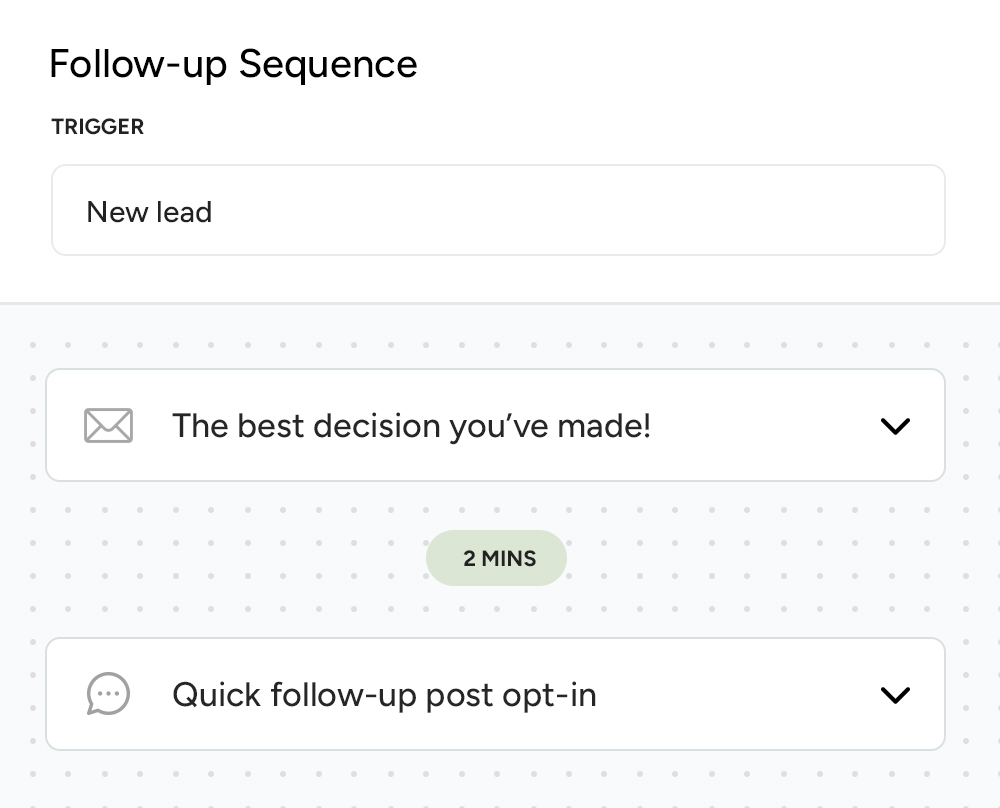Select the email subject 'The best decision you've made!'
This screenshot has height=808, width=1000.
point(412,425)
